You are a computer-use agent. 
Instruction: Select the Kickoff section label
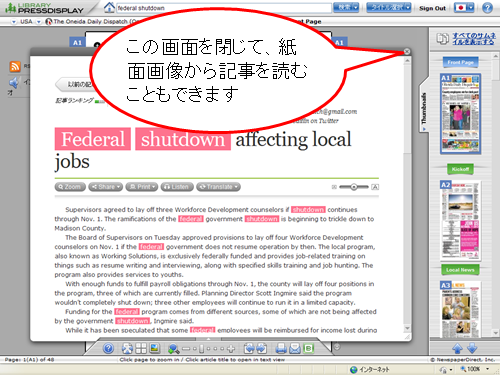(x=460, y=169)
